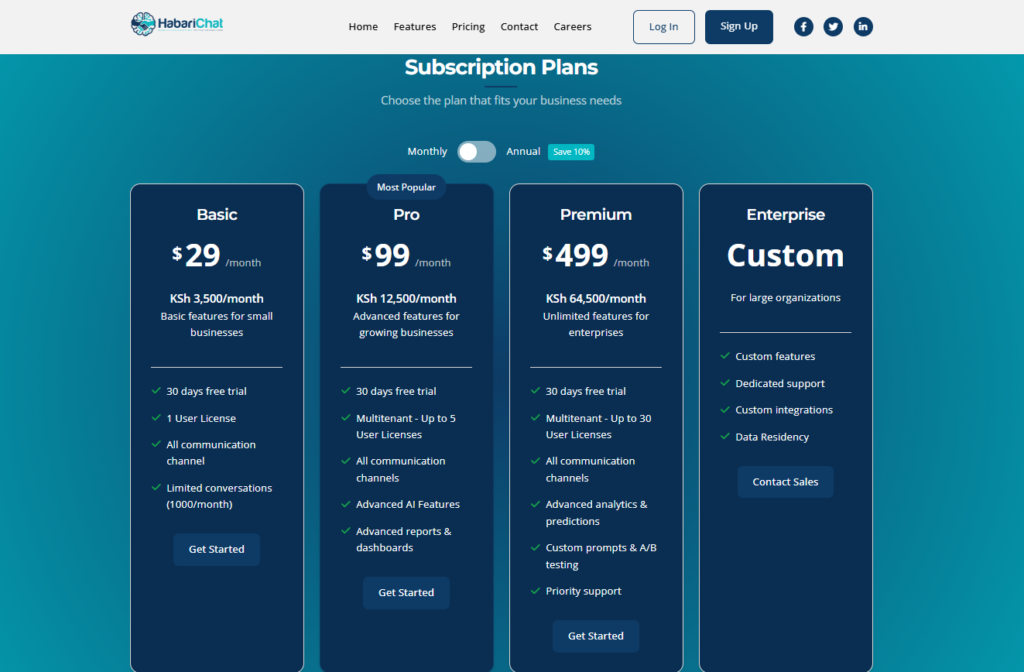Click checkmark icon beside 1 User License
1024x672 pixels.
pos(156,418)
